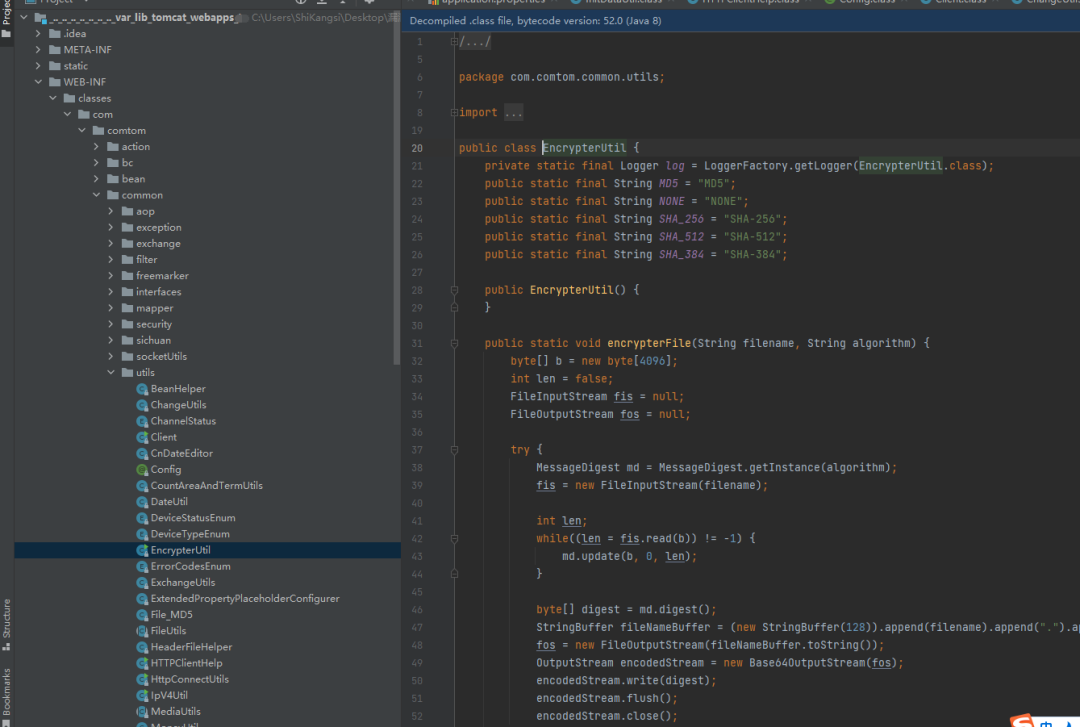1080x727 pixels.
Task: Click the freemarker folder icon
Action: pos(127,276)
